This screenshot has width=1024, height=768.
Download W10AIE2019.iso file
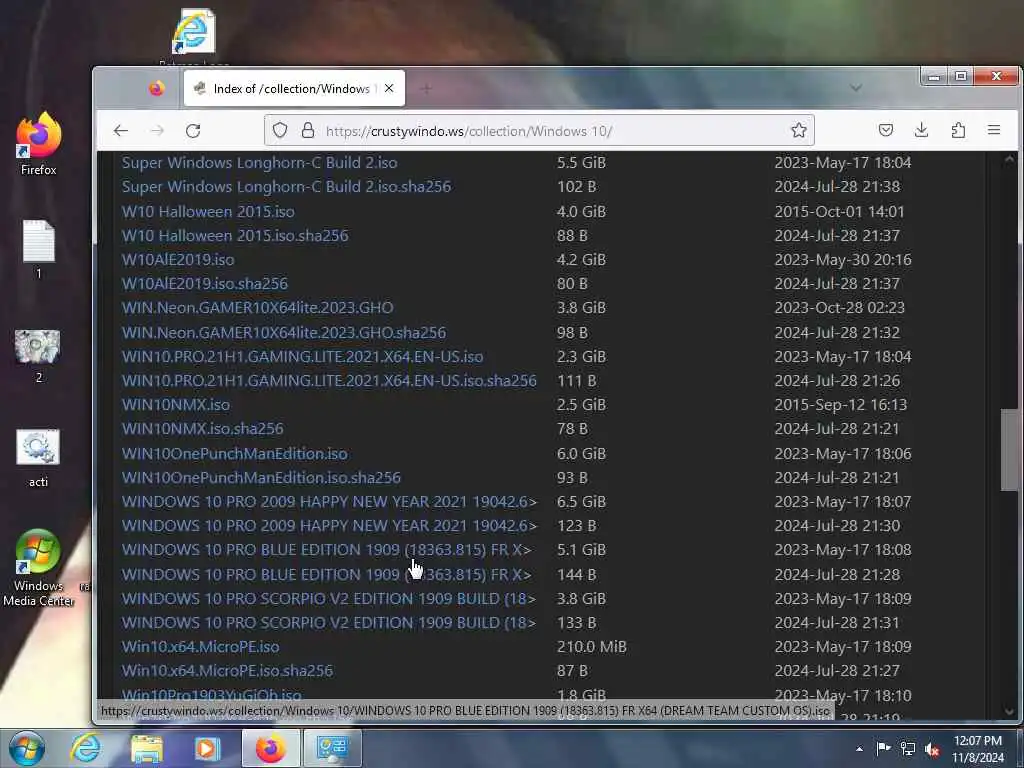tap(178, 260)
